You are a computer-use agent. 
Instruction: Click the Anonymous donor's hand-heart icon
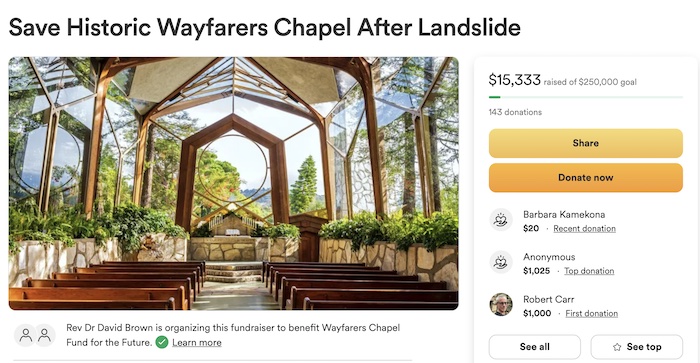[x=500, y=262]
